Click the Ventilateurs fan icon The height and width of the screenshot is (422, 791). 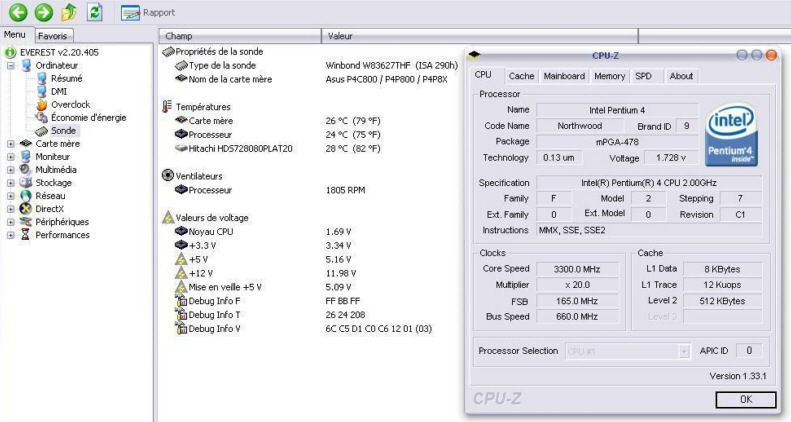pos(168,175)
